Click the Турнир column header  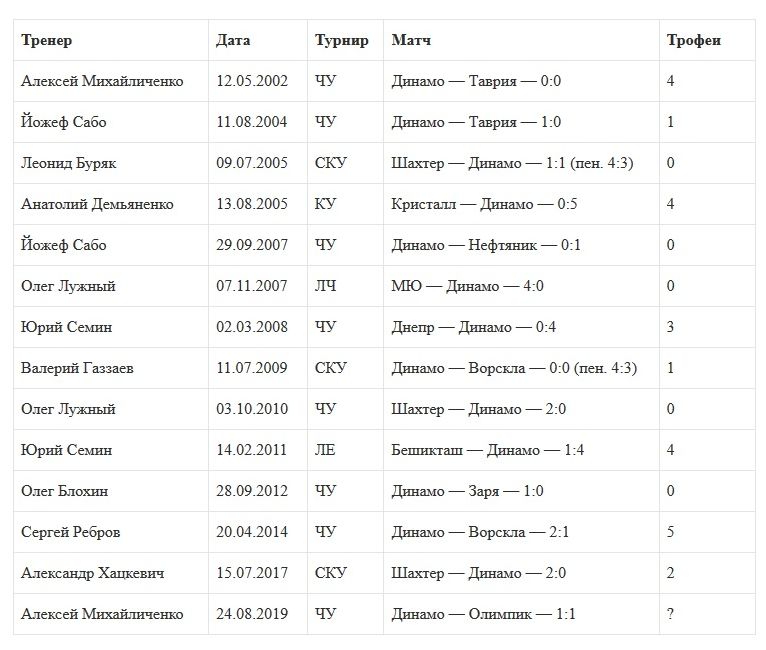pyautogui.click(x=342, y=40)
